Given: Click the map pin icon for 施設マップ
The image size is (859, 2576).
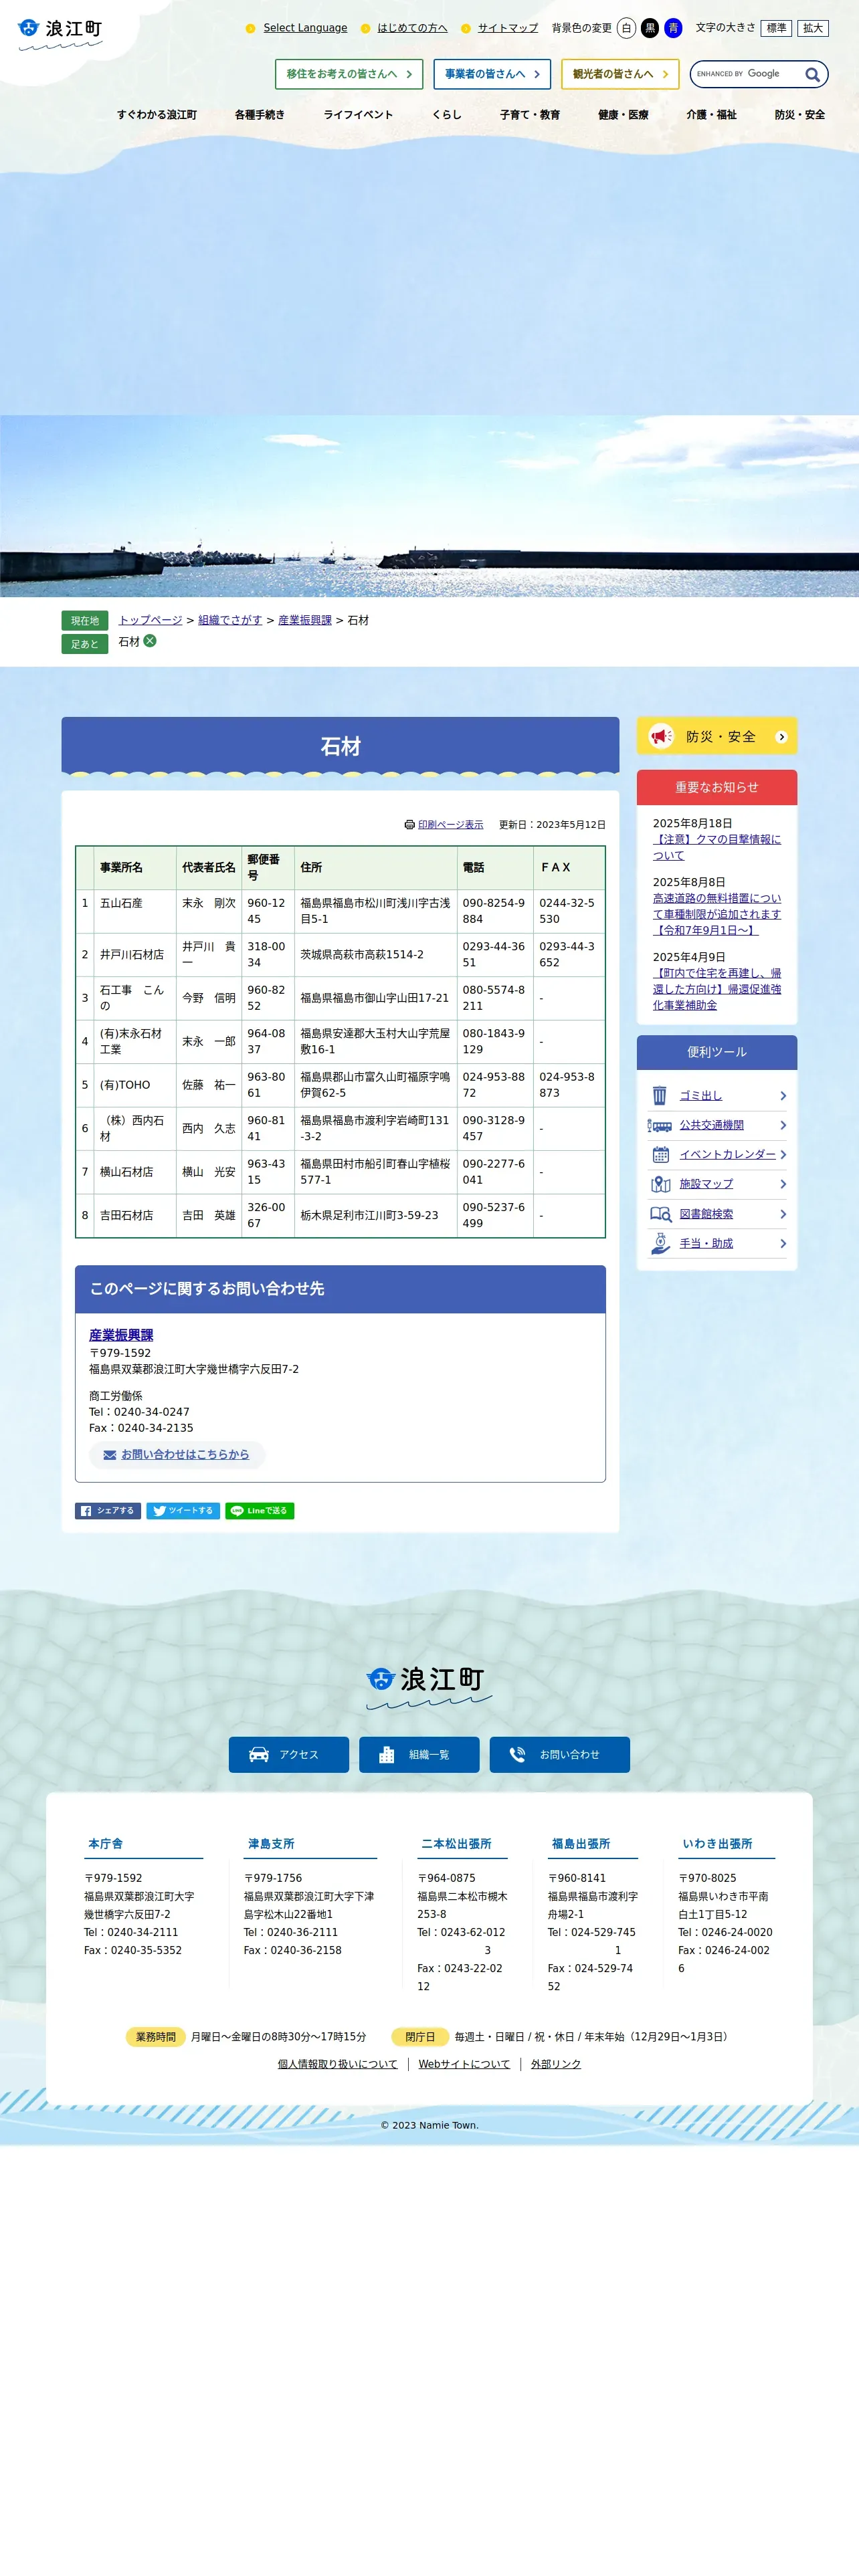Looking at the screenshot, I should point(660,1184).
